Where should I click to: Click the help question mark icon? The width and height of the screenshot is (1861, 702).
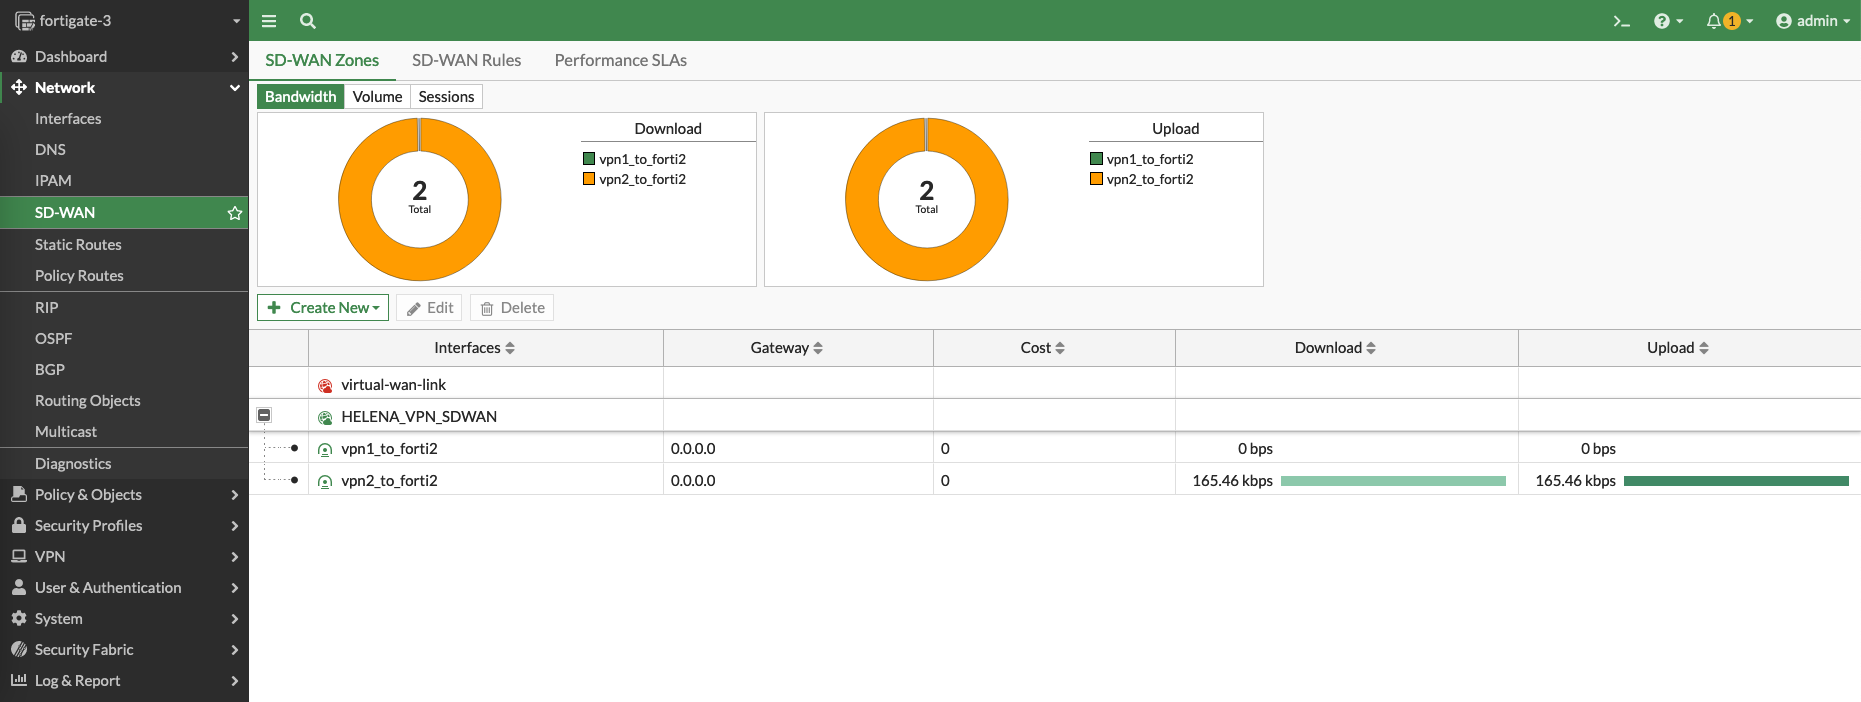tap(1662, 21)
